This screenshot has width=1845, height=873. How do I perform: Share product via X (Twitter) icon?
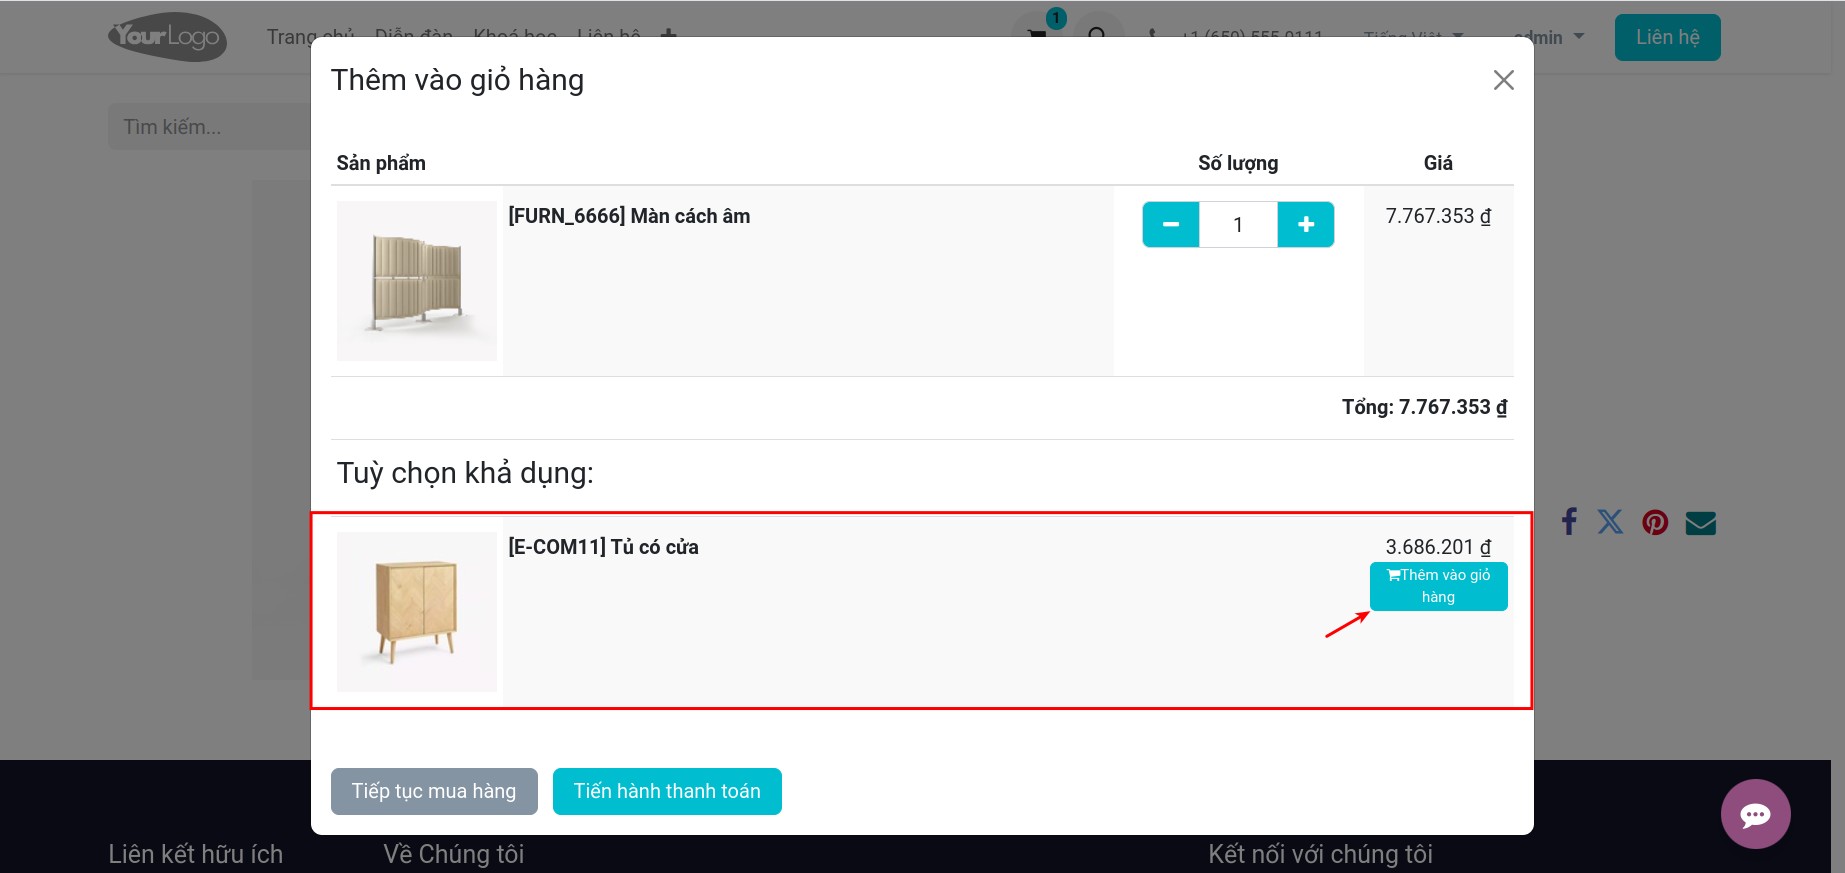1610,522
